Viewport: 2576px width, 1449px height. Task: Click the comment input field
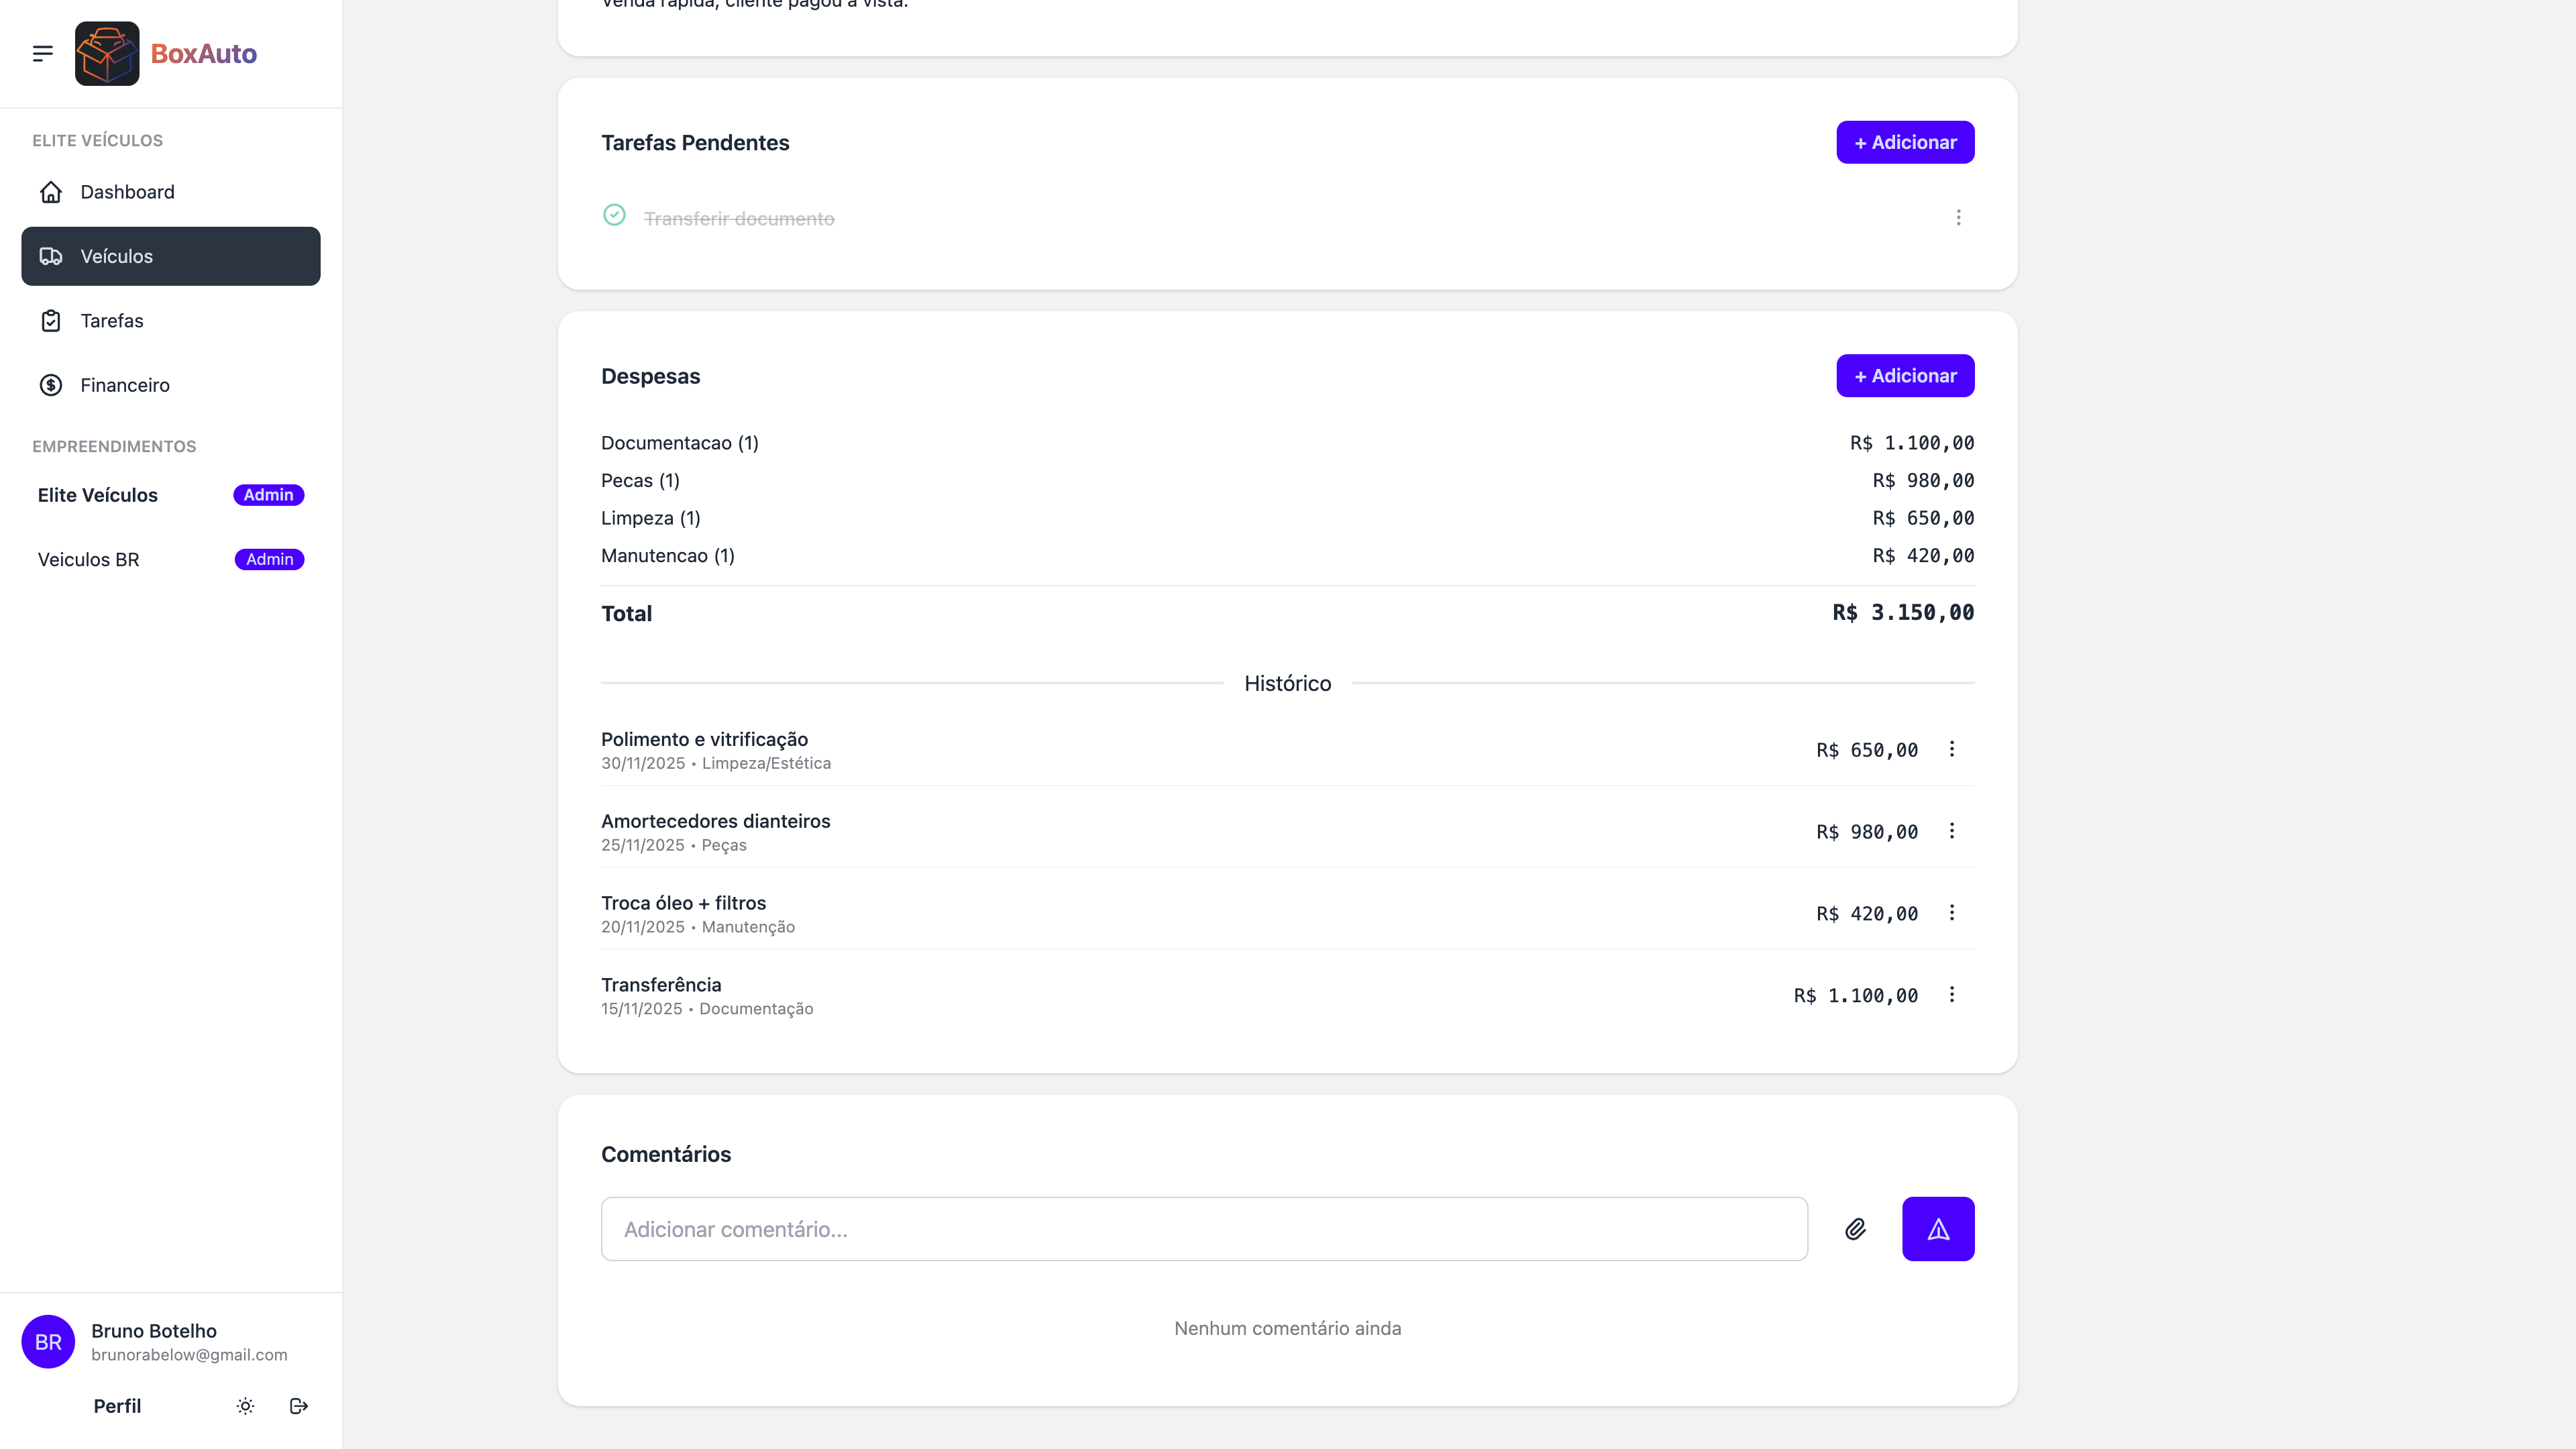tap(1203, 1229)
